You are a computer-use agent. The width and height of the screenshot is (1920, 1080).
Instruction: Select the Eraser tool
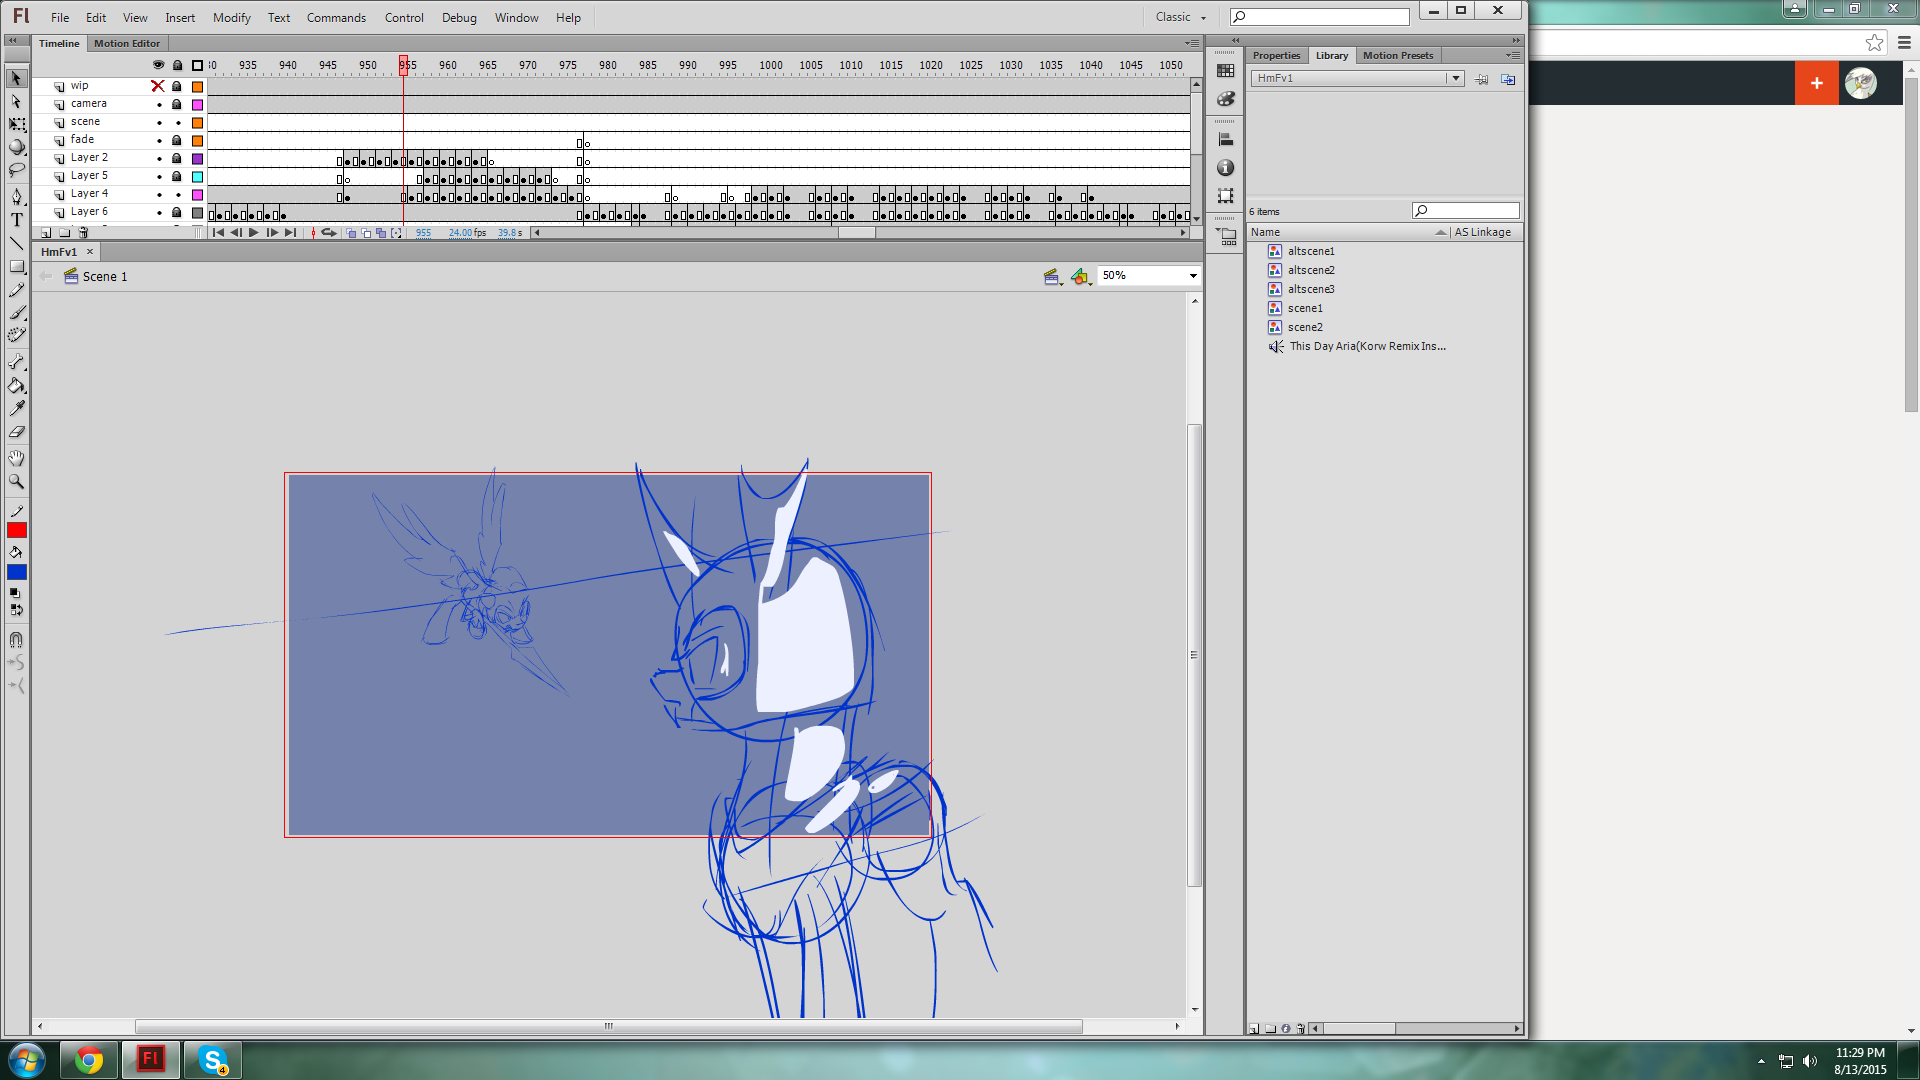(17, 433)
